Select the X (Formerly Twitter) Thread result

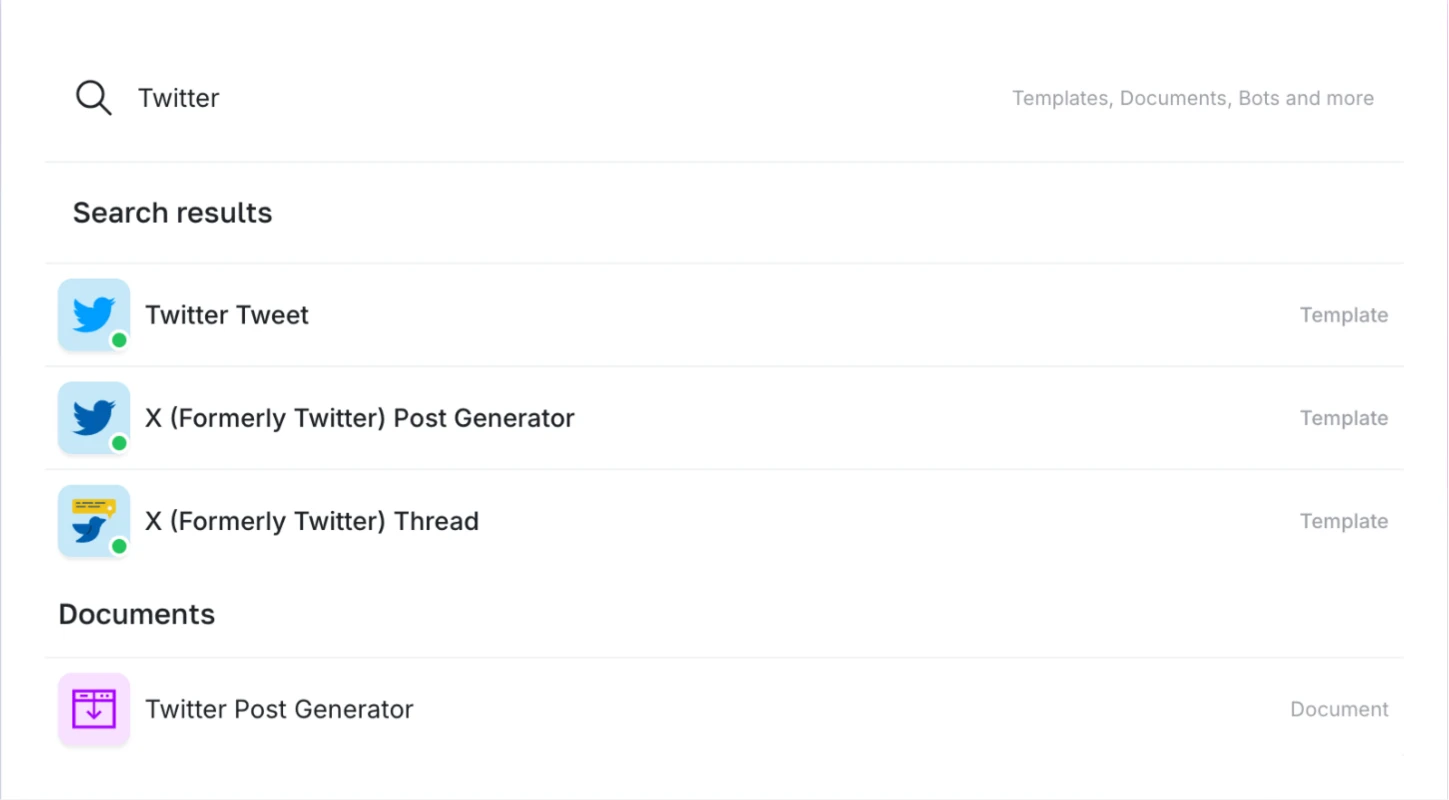[312, 521]
